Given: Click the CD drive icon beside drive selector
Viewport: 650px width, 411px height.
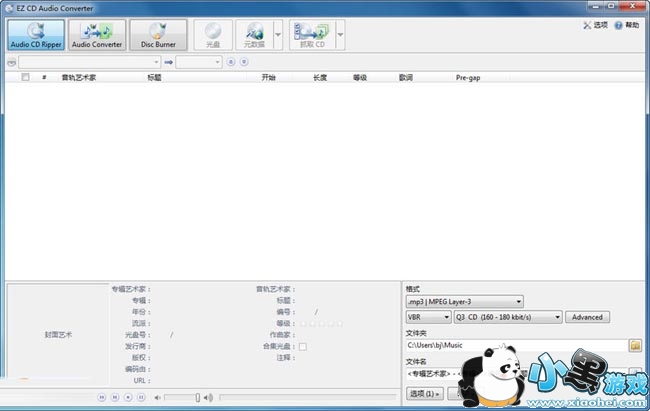Looking at the screenshot, I should [x=12, y=63].
